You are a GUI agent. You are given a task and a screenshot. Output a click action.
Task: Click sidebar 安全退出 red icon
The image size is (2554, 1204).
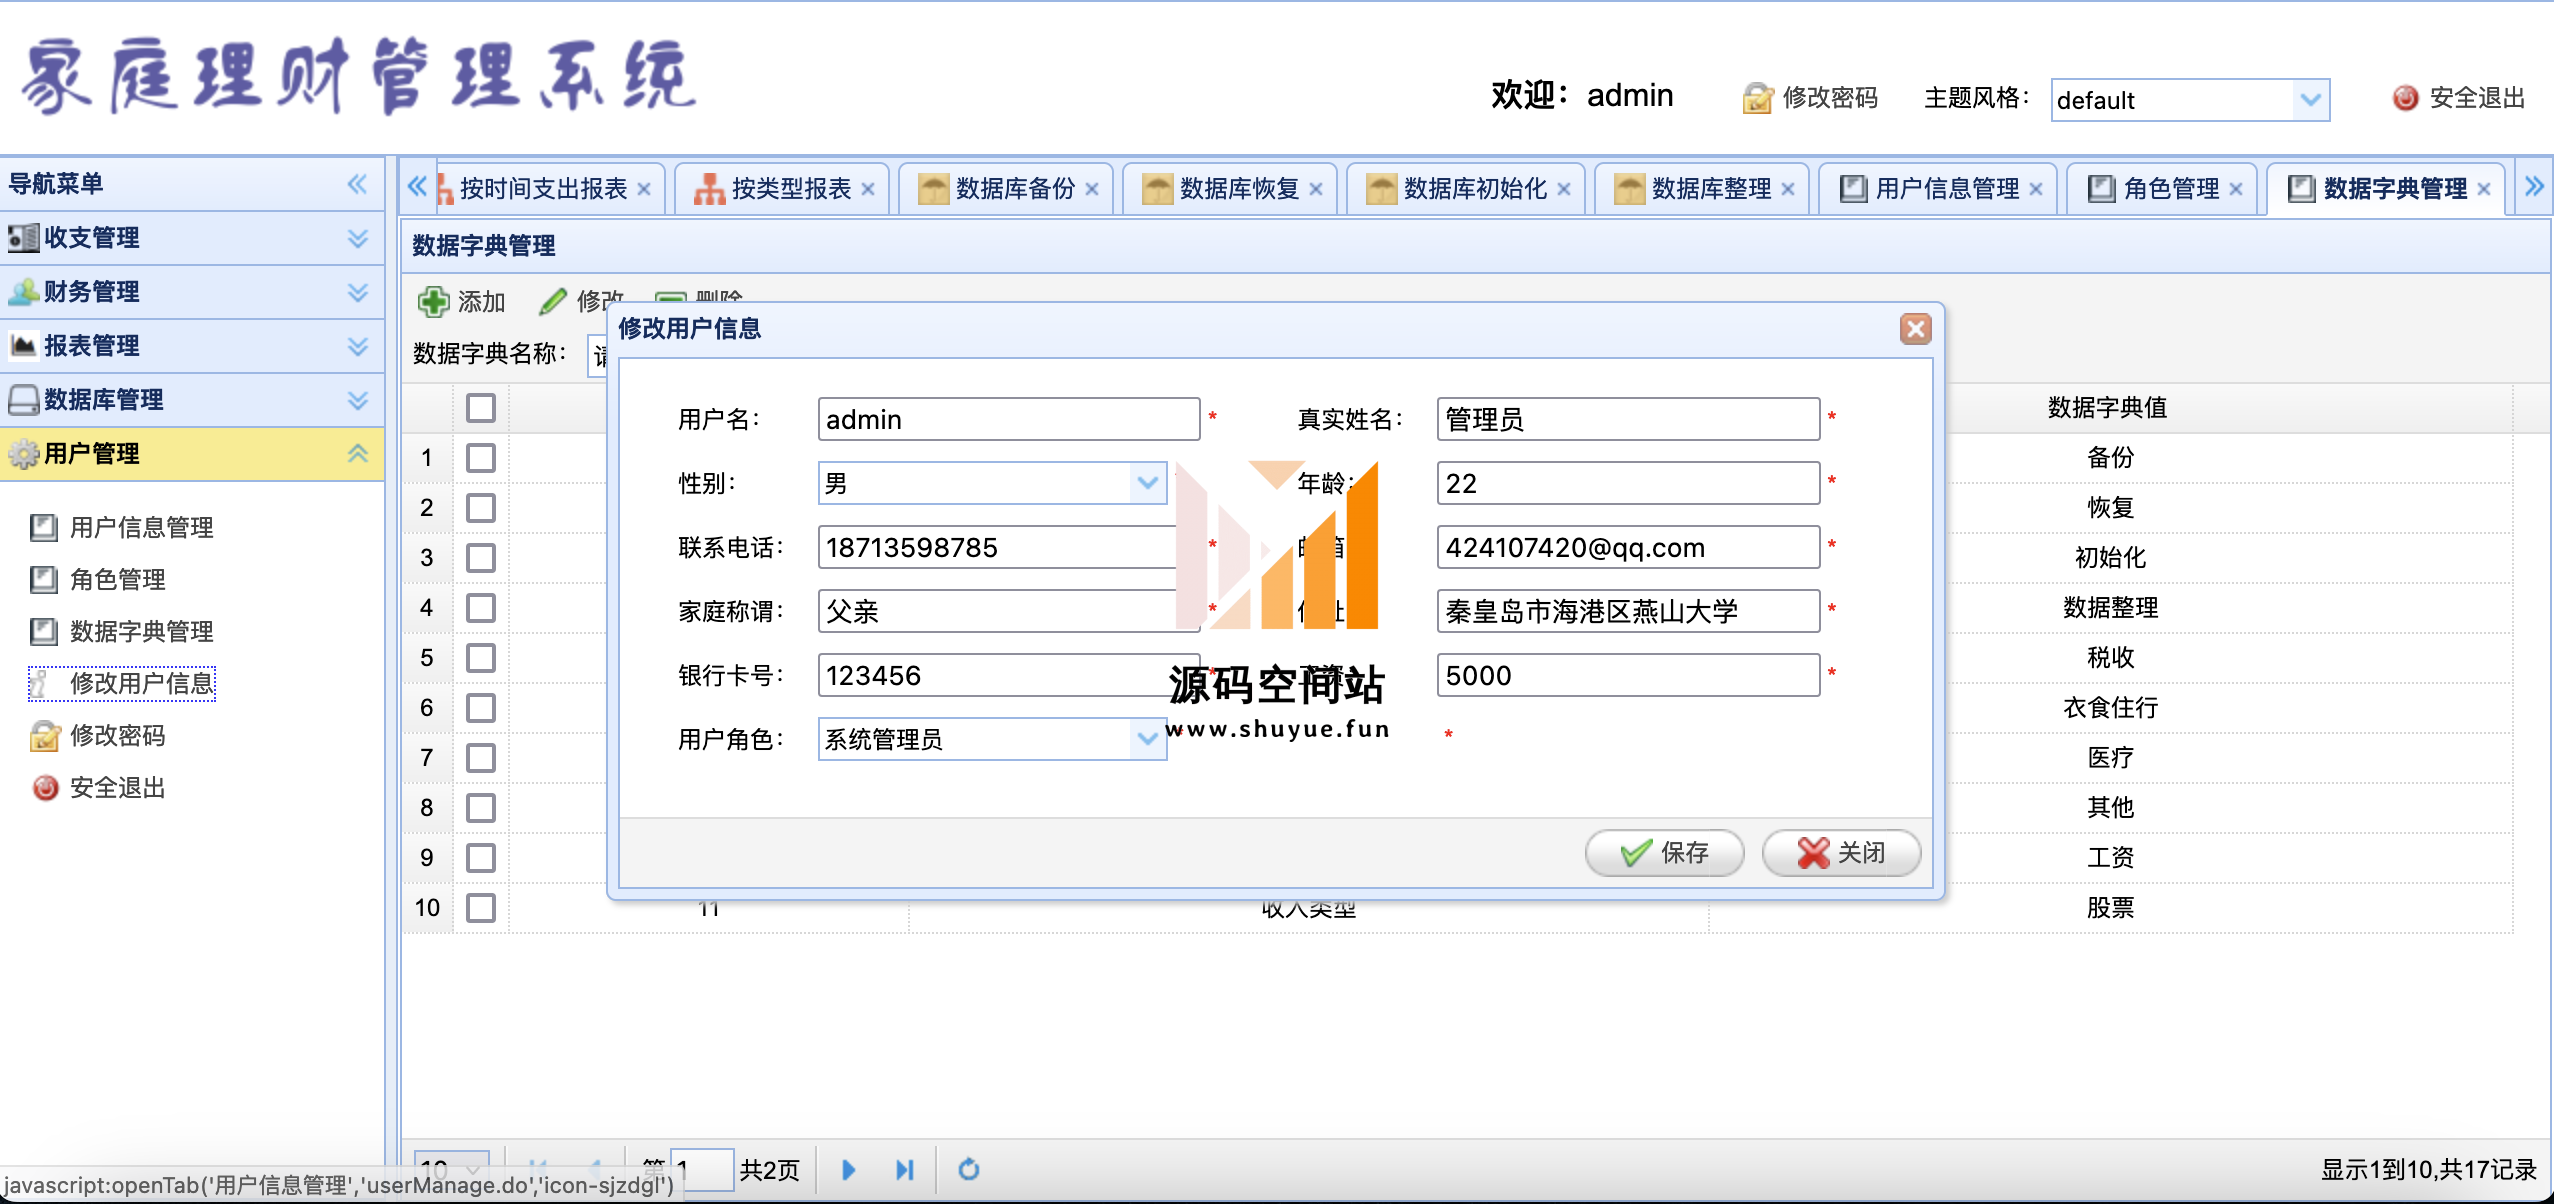pos(44,788)
